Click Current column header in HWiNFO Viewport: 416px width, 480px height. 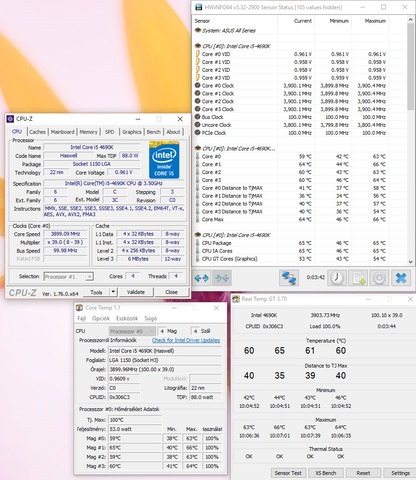pyautogui.click(x=303, y=21)
